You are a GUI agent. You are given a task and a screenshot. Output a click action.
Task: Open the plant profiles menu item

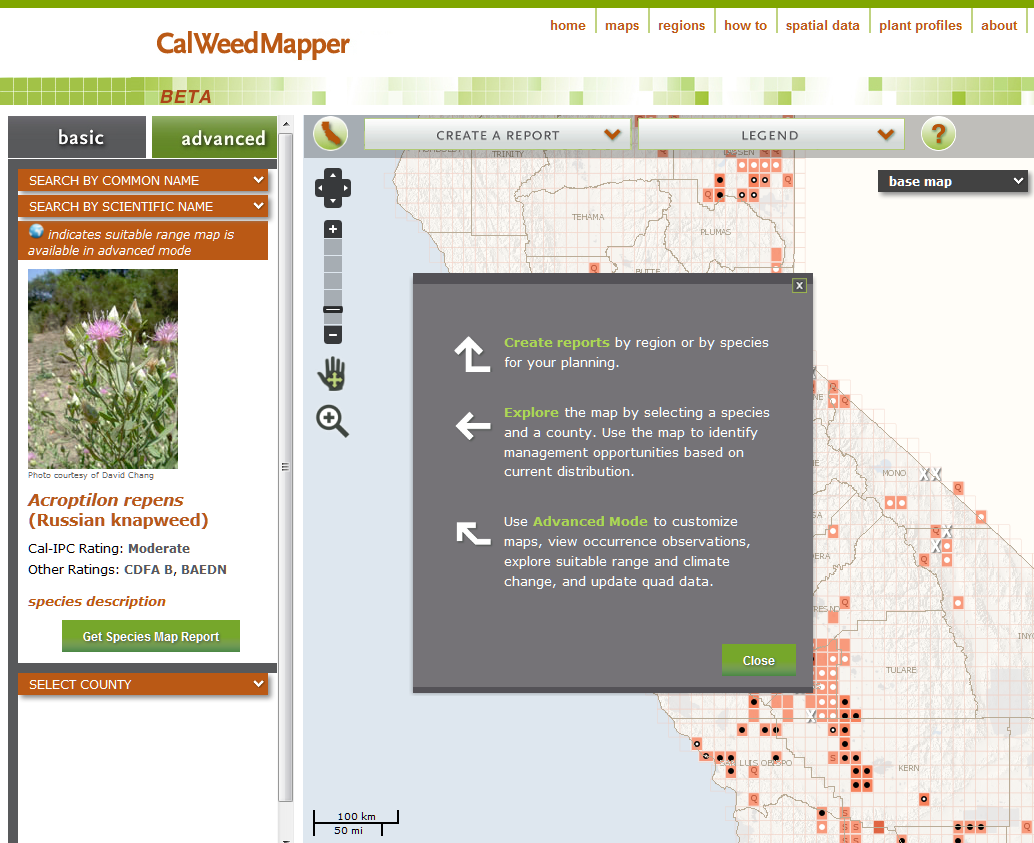click(920, 25)
